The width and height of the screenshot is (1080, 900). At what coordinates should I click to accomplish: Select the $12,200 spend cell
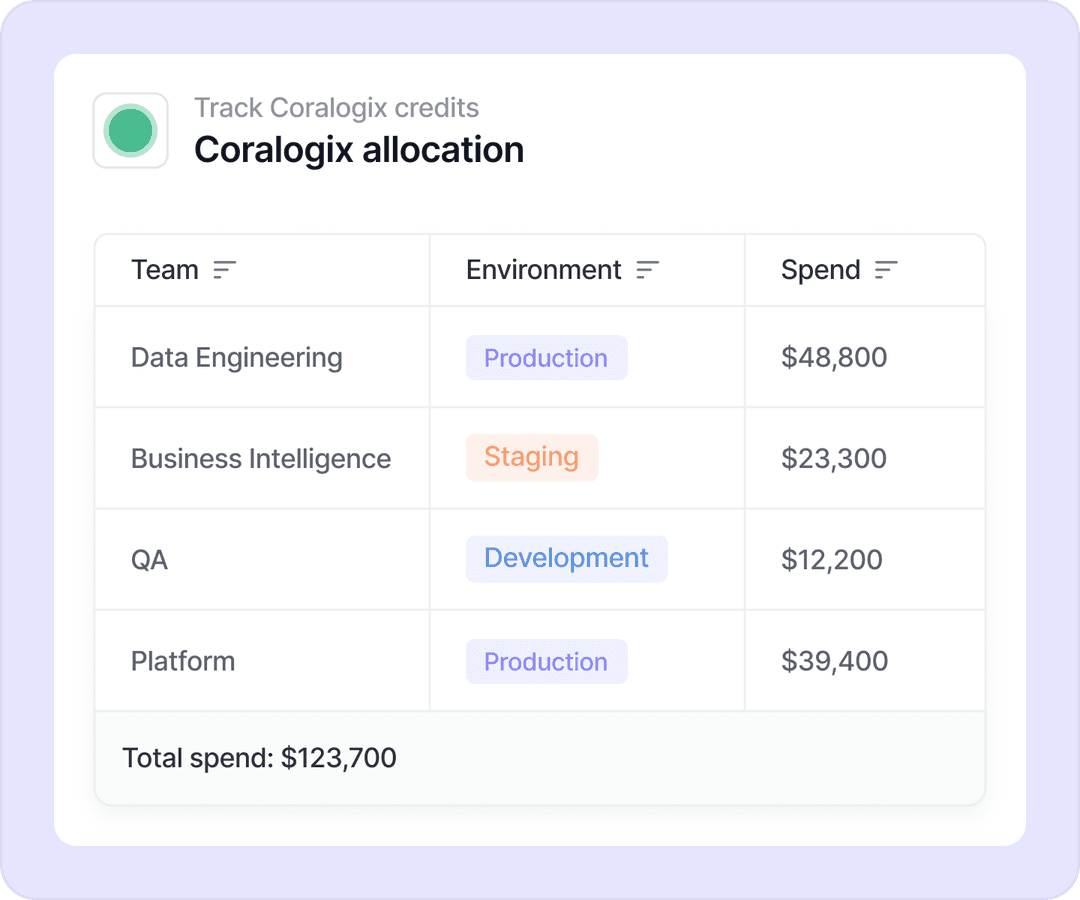coord(832,560)
